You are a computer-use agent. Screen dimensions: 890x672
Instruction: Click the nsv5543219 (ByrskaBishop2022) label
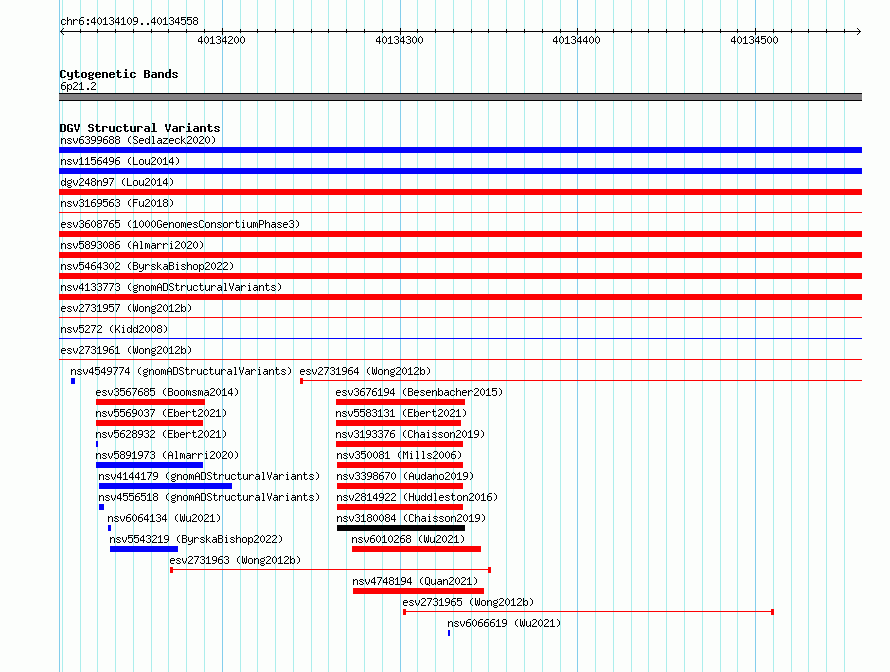pos(196,539)
